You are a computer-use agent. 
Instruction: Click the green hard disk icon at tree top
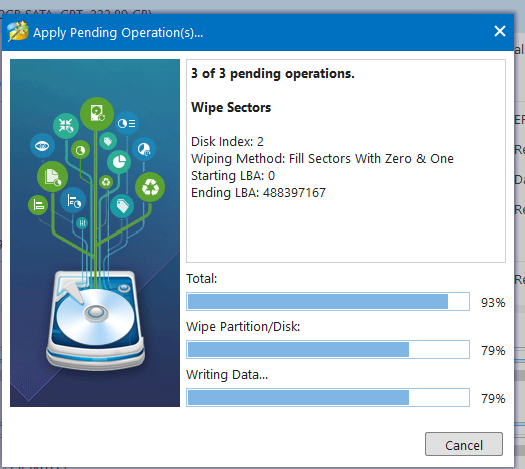click(97, 114)
